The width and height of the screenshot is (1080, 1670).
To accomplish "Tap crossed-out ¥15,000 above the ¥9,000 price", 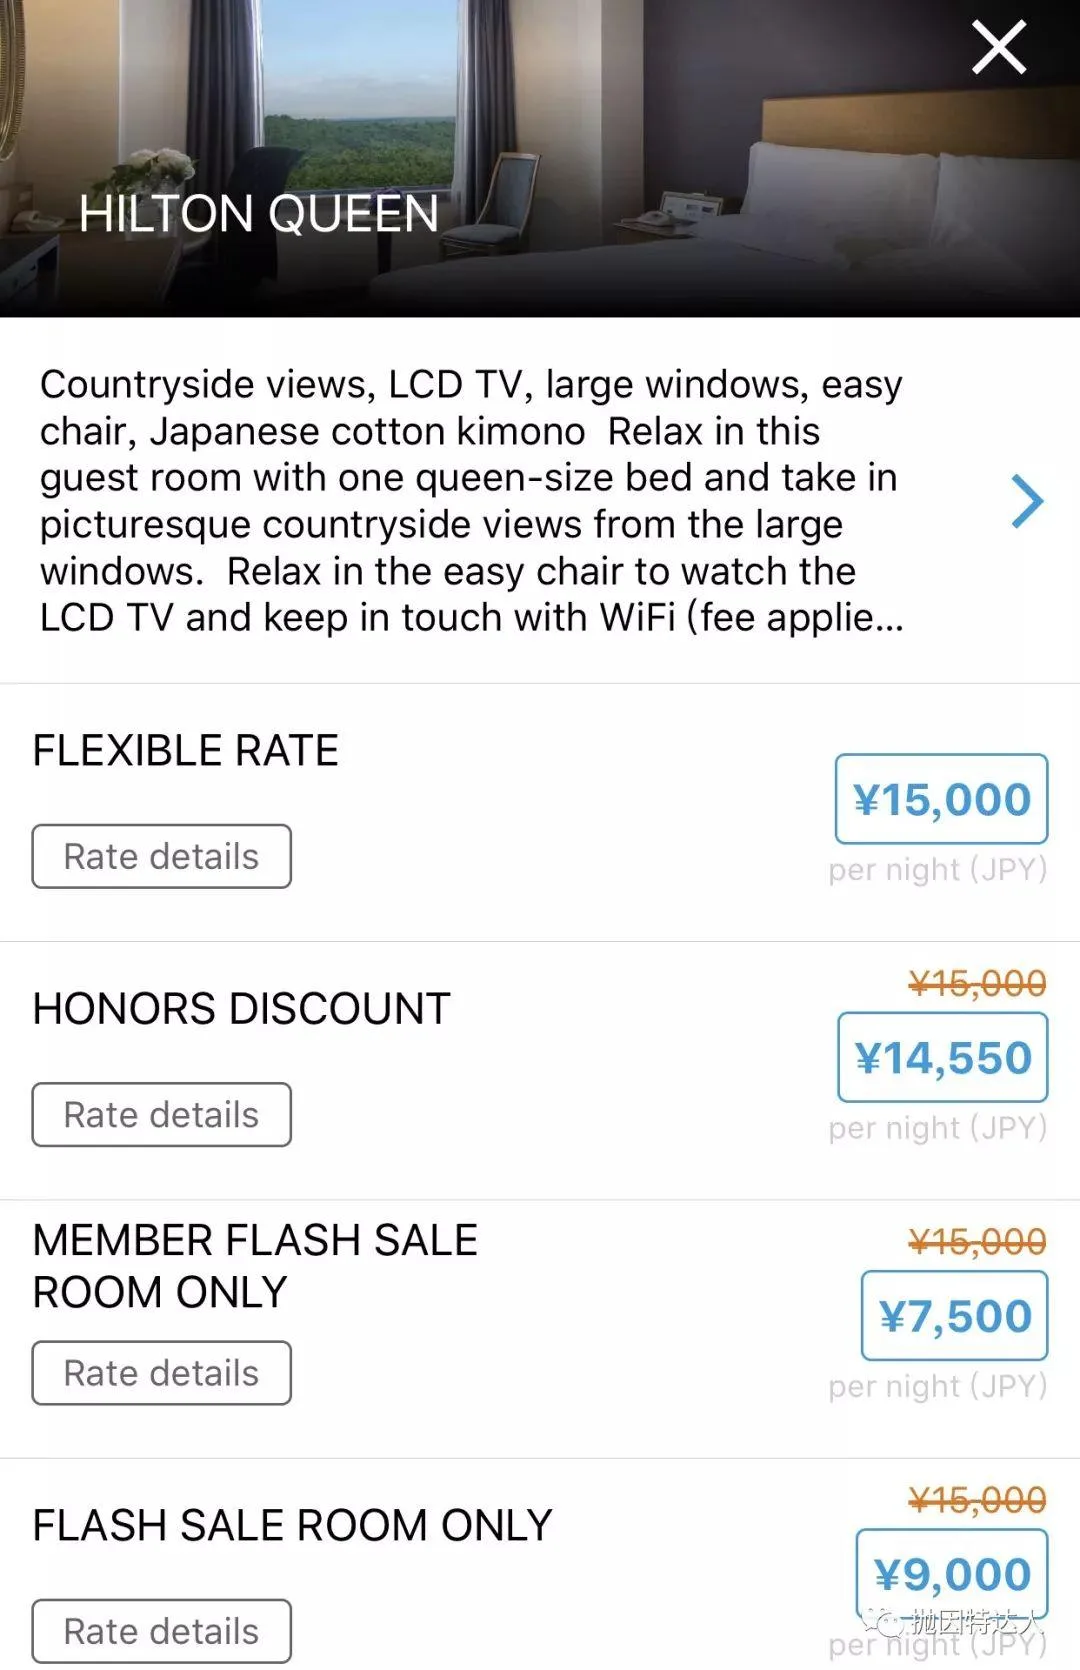I will point(977,1500).
